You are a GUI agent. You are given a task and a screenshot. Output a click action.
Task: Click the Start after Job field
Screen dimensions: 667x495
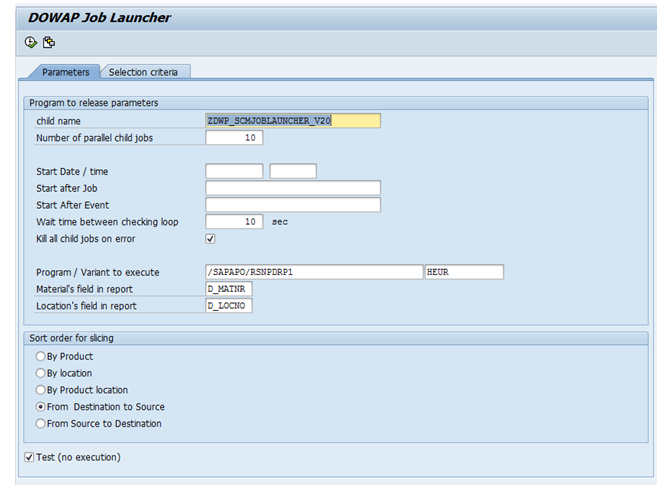(293, 188)
